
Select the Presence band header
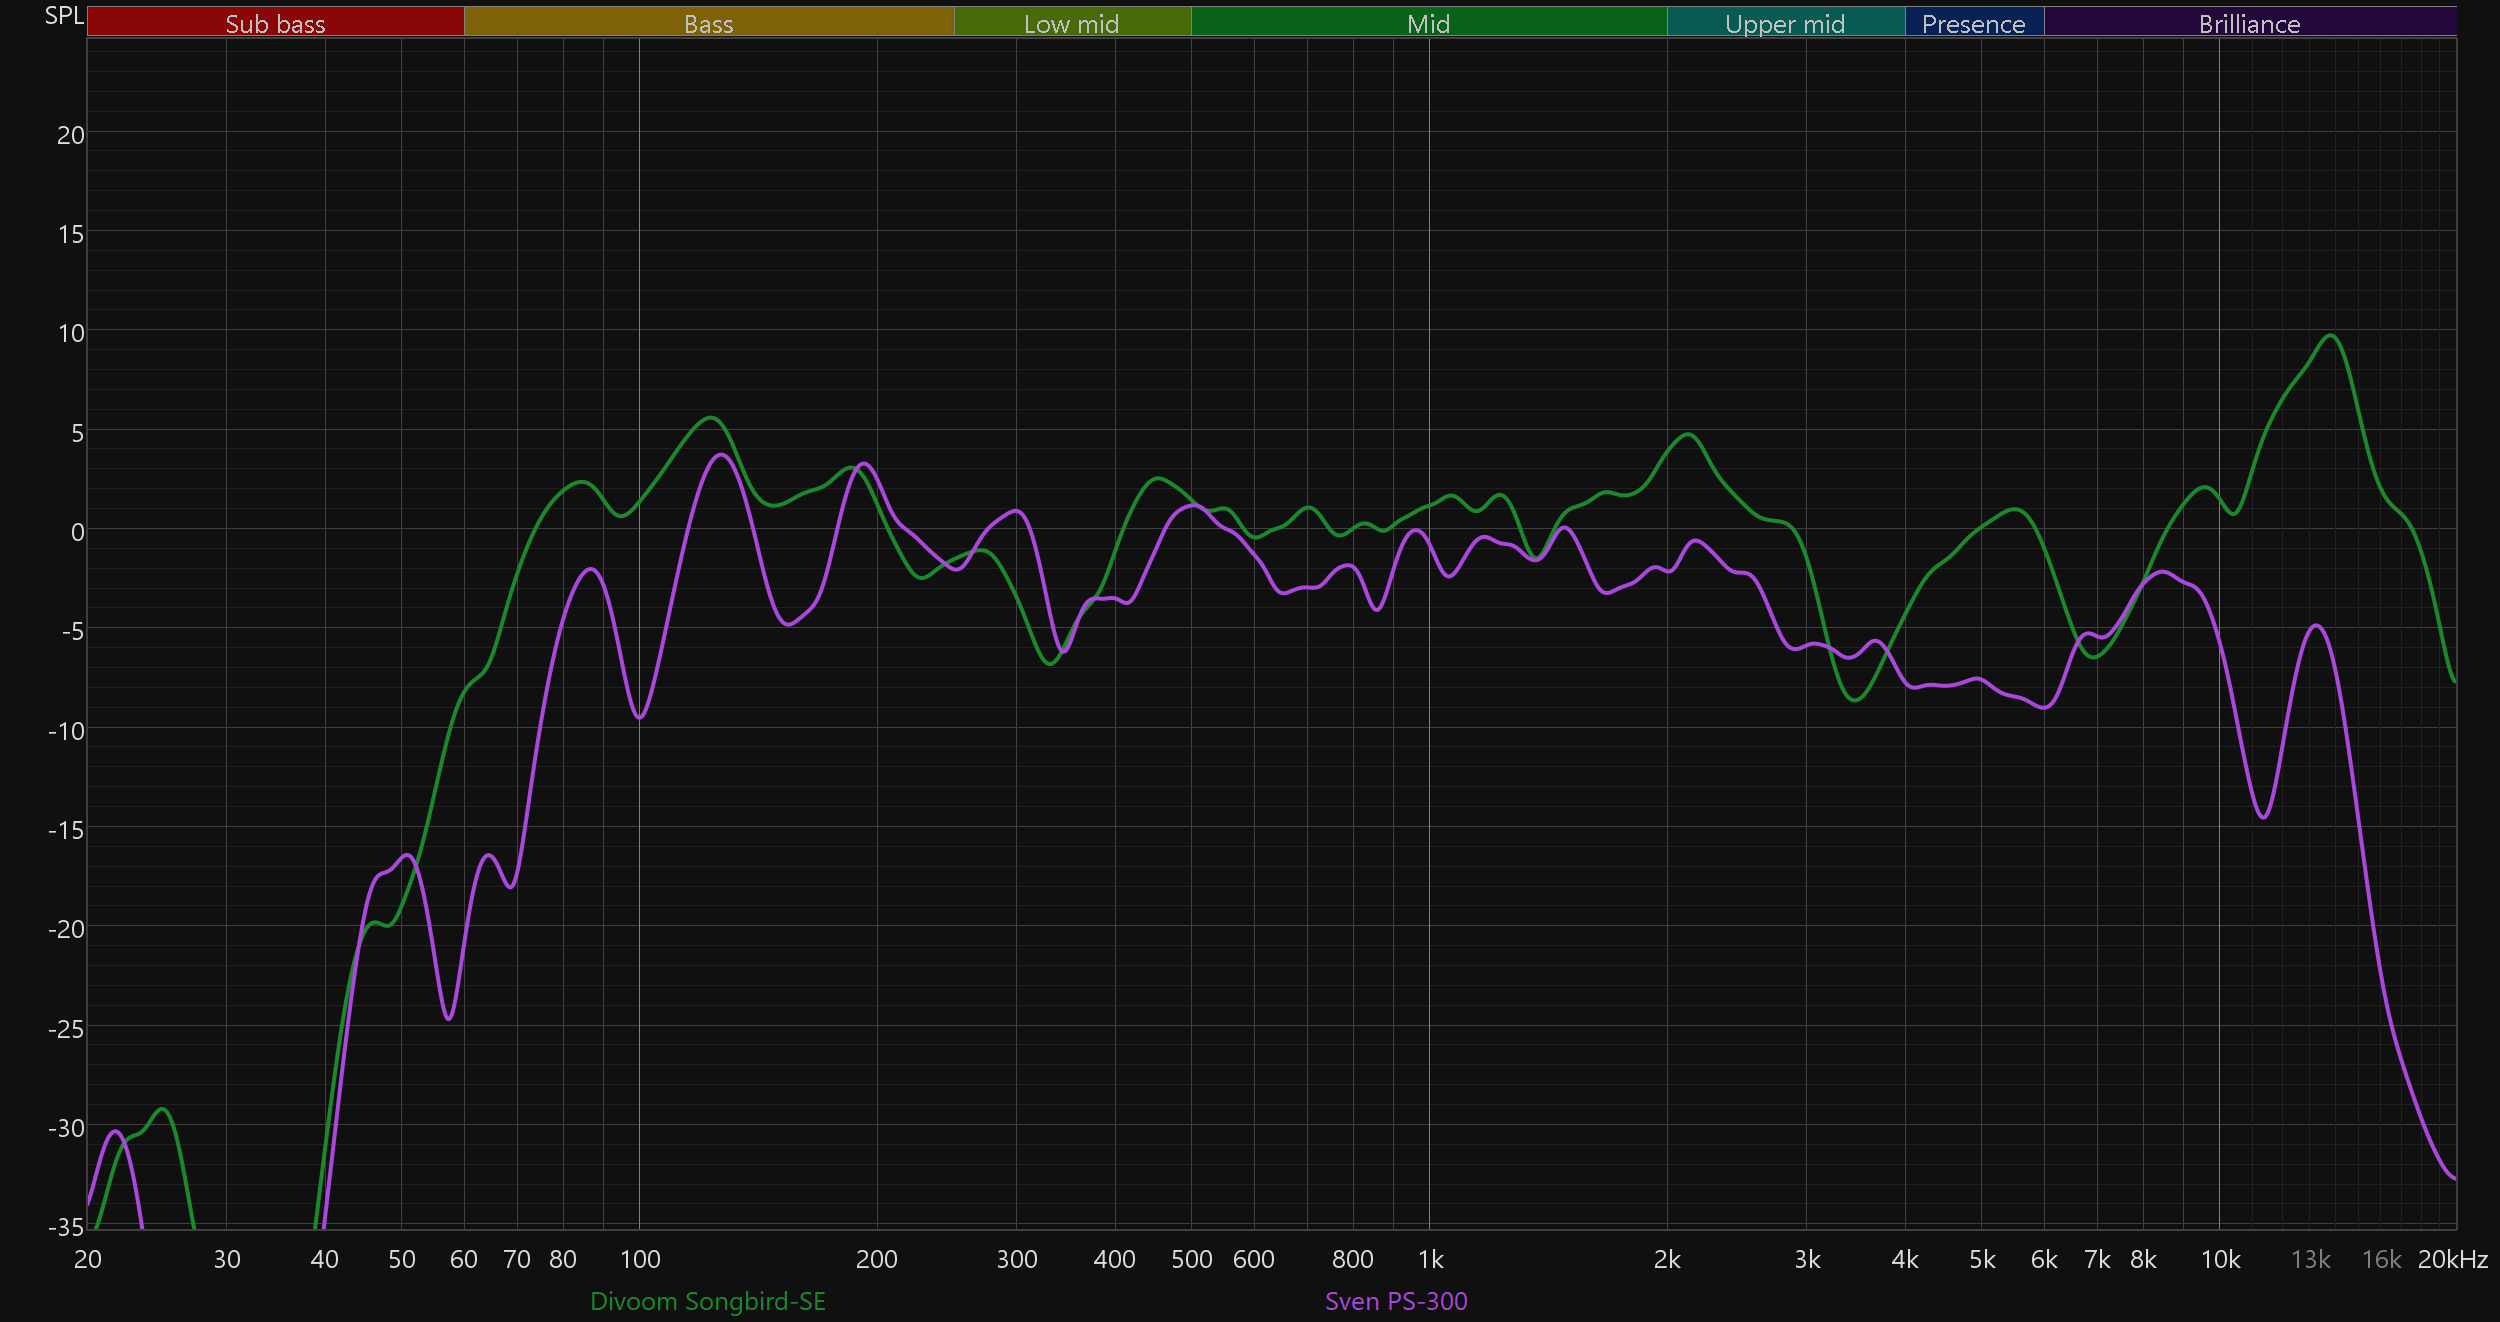pos(1973,23)
